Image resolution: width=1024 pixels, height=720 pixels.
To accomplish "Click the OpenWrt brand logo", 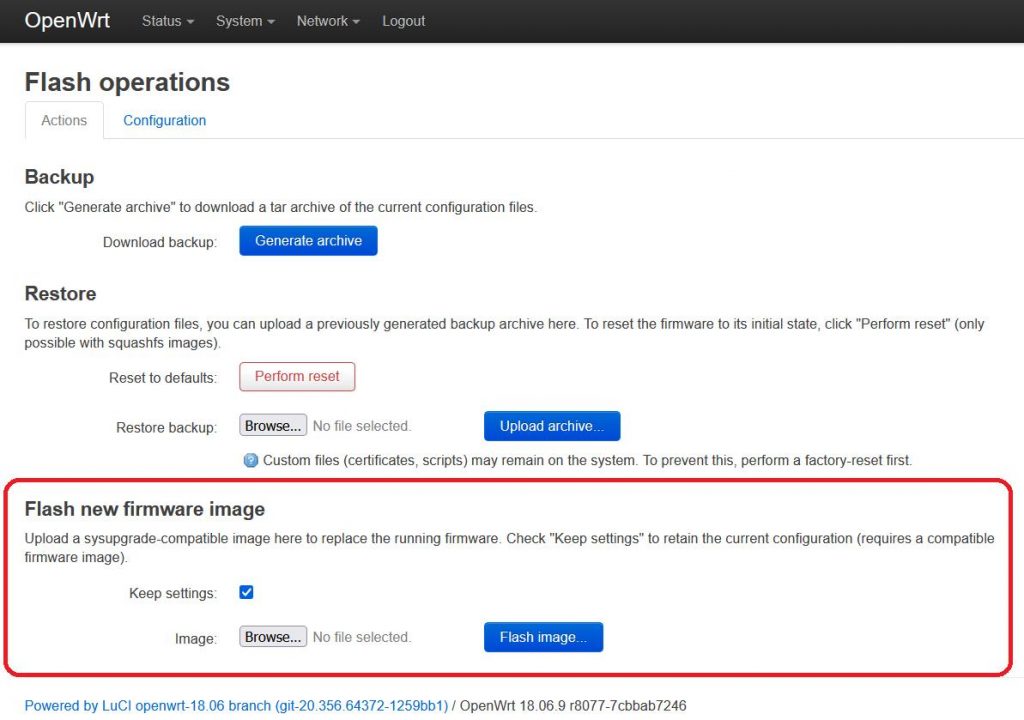I will tap(67, 20).
